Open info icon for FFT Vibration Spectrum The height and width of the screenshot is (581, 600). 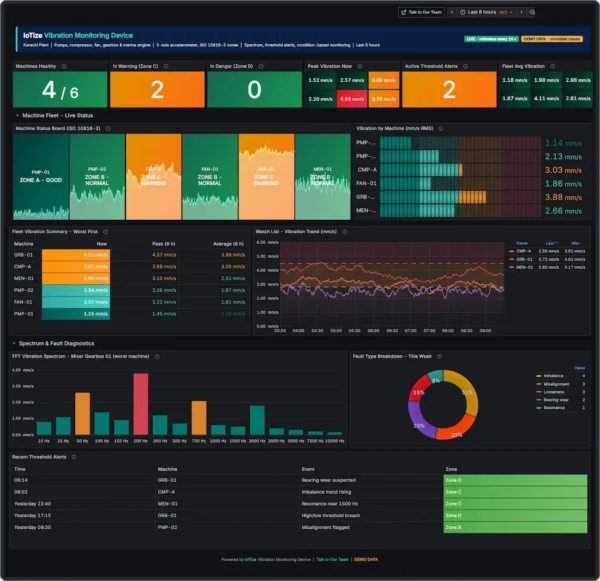coord(157,356)
